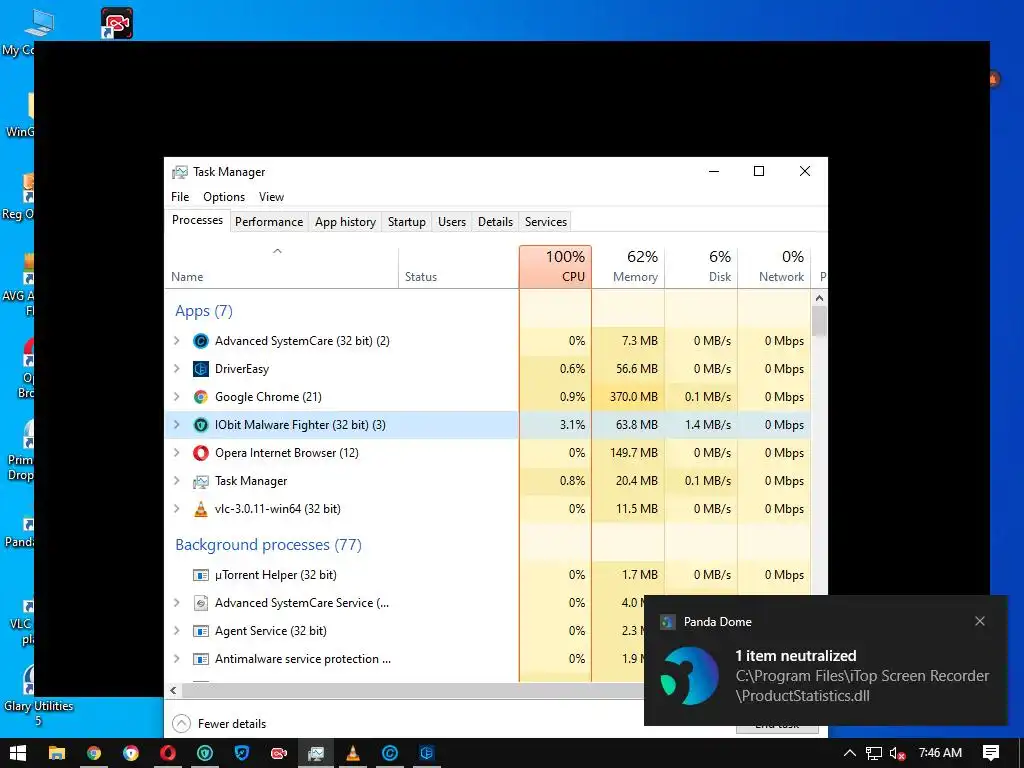Open VLC media player taskbar icon
This screenshot has width=1024, height=768.
coord(353,753)
